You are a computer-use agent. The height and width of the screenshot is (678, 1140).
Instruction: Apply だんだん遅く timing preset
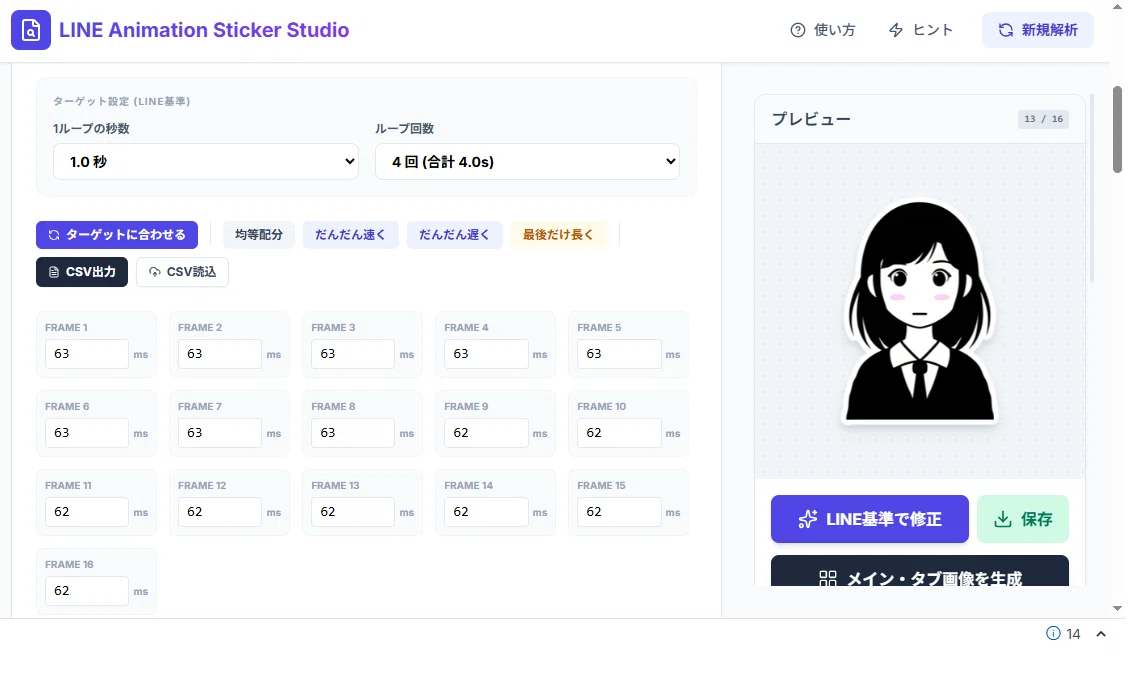click(x=454, y=235)
